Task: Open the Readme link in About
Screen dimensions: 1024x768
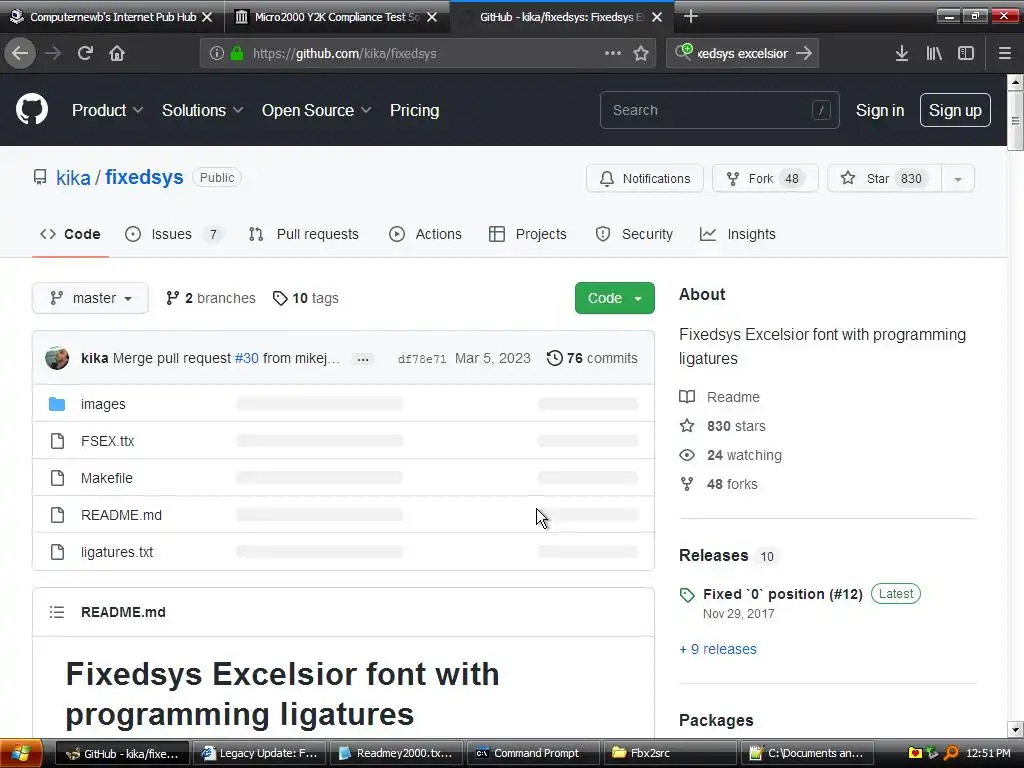Action: 733,397
